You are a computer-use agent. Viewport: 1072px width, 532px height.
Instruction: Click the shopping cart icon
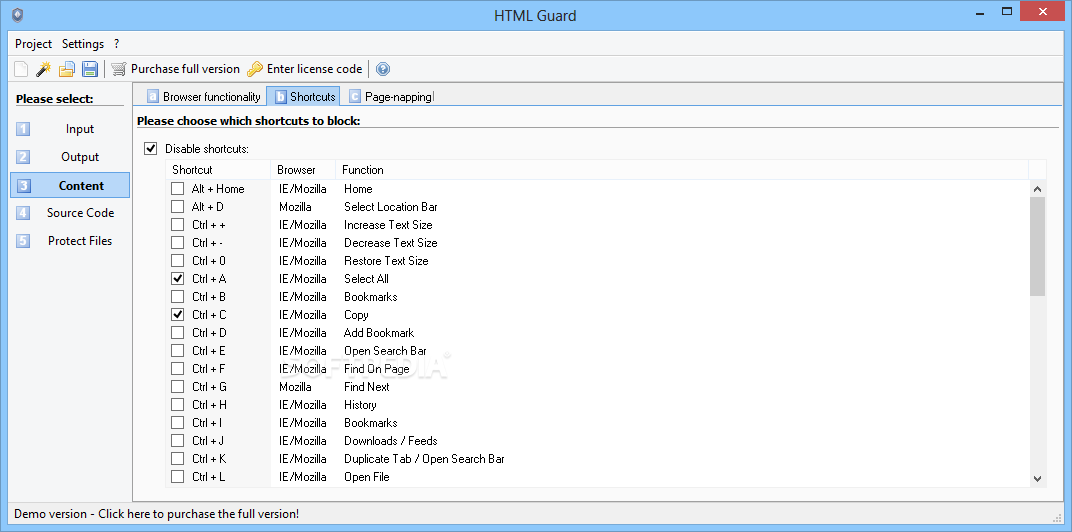119,69
